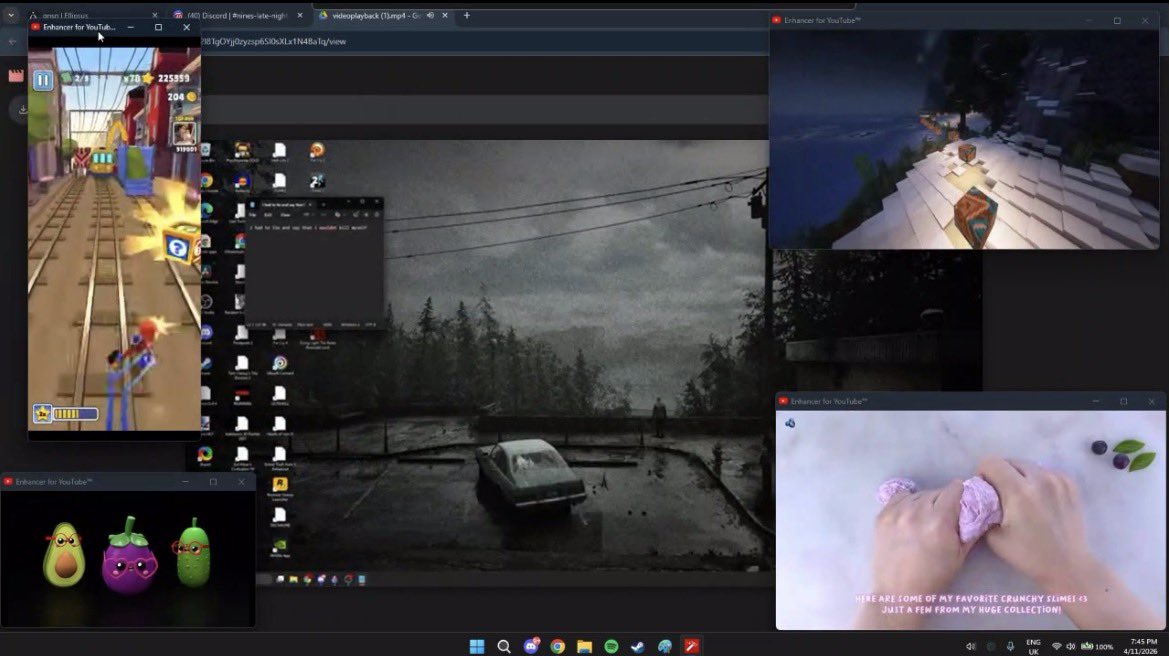The height and width of the screenshot is (656, 1170).
Task: Click the muted speaker icon left of microphone
Action: 971,646
